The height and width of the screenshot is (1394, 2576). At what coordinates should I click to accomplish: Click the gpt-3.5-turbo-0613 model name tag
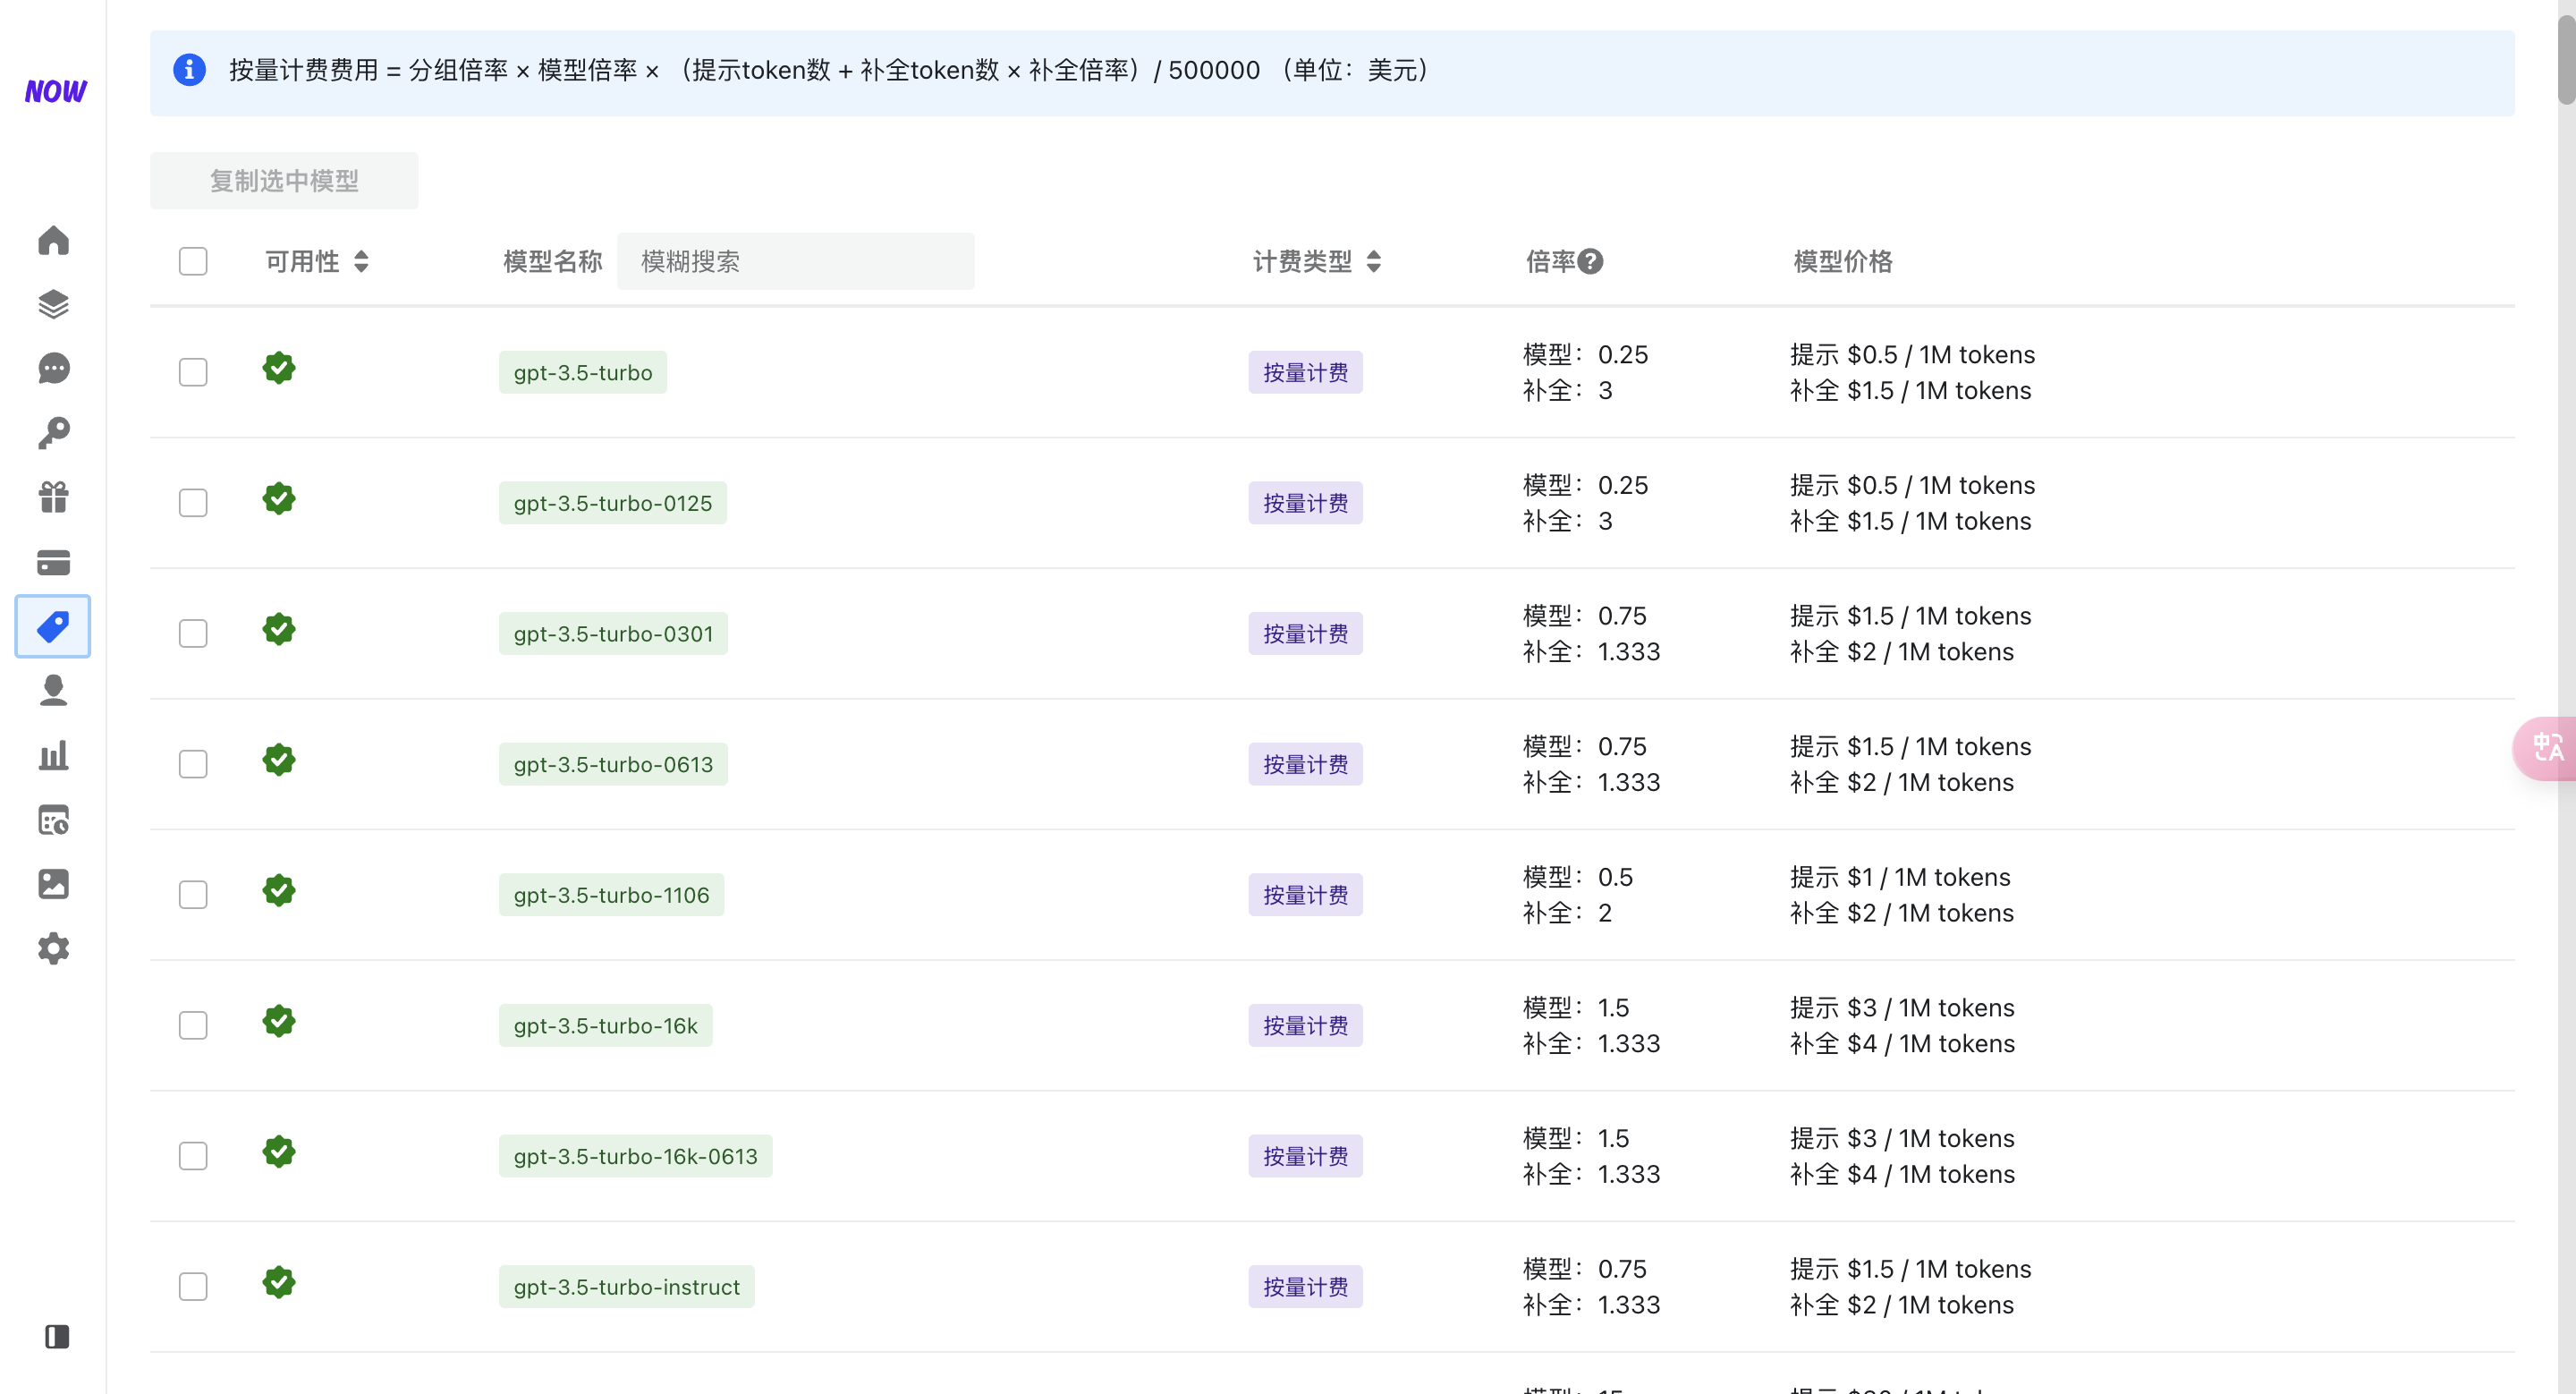click(x=614, y=764)
